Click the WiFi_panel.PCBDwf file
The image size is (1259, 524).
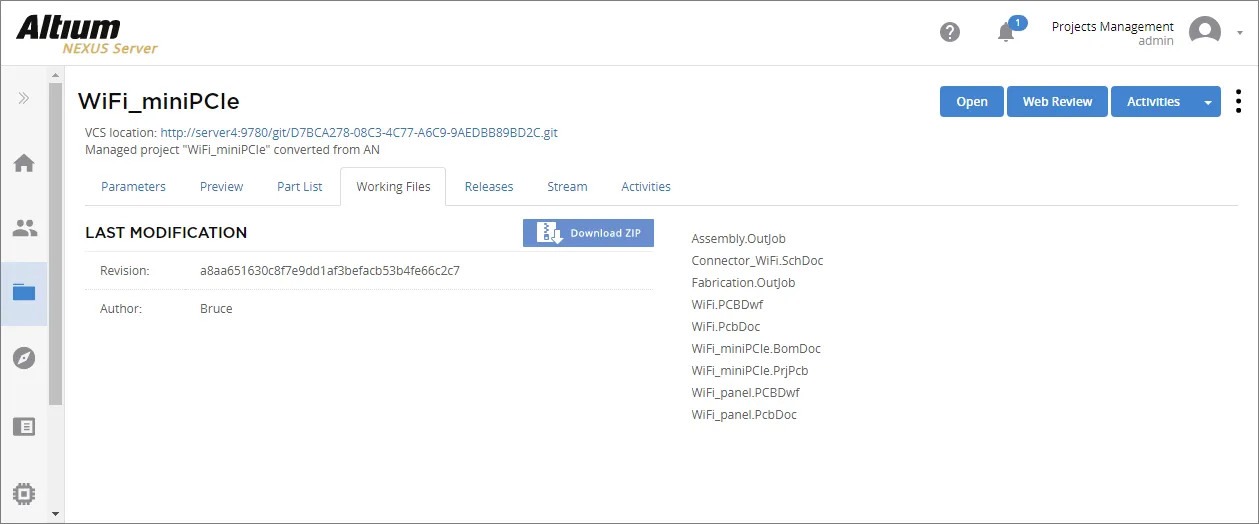pyautogui.click(x=745, y=393)
